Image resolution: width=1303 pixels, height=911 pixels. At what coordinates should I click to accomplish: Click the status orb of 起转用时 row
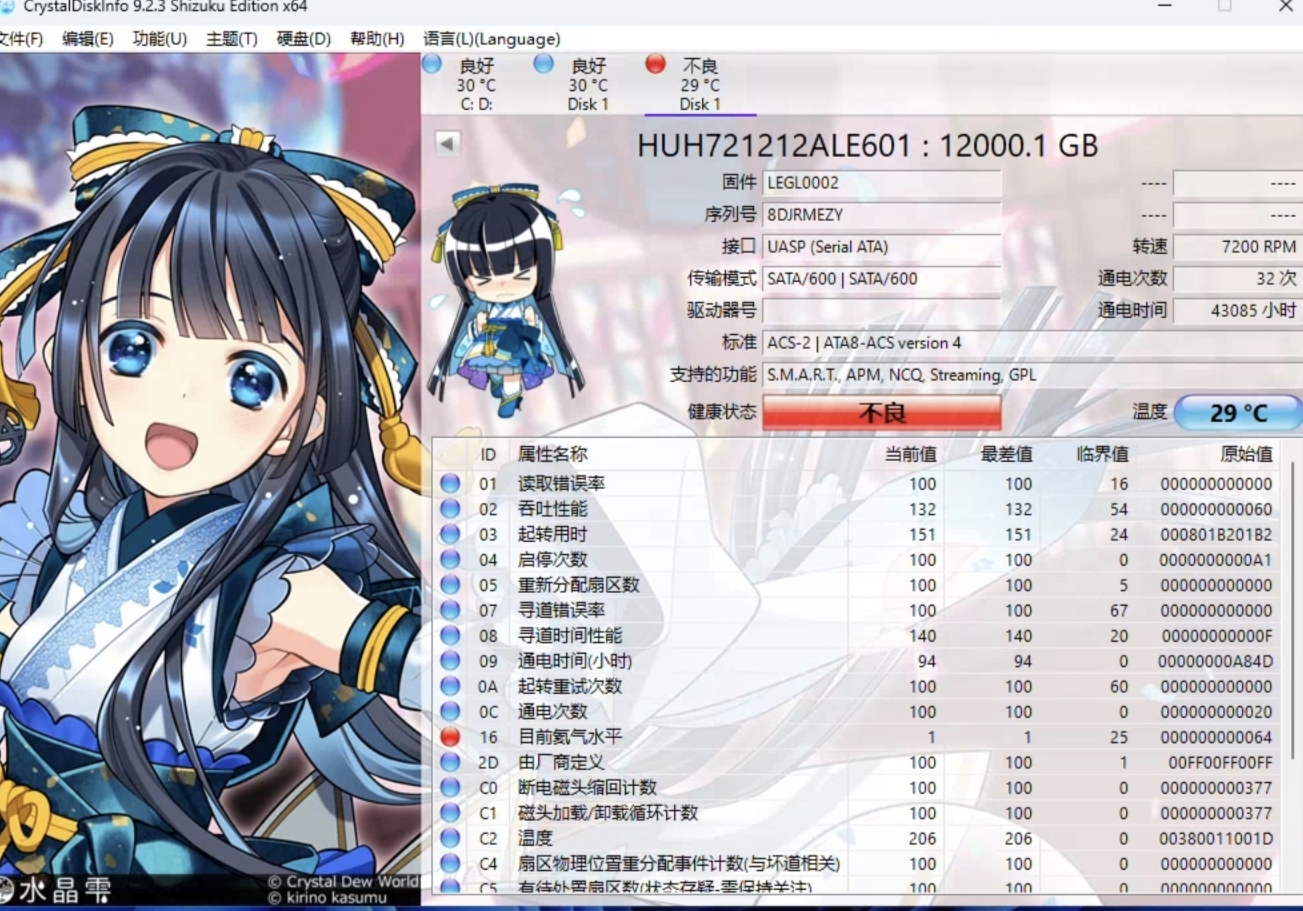pos(450,534)
